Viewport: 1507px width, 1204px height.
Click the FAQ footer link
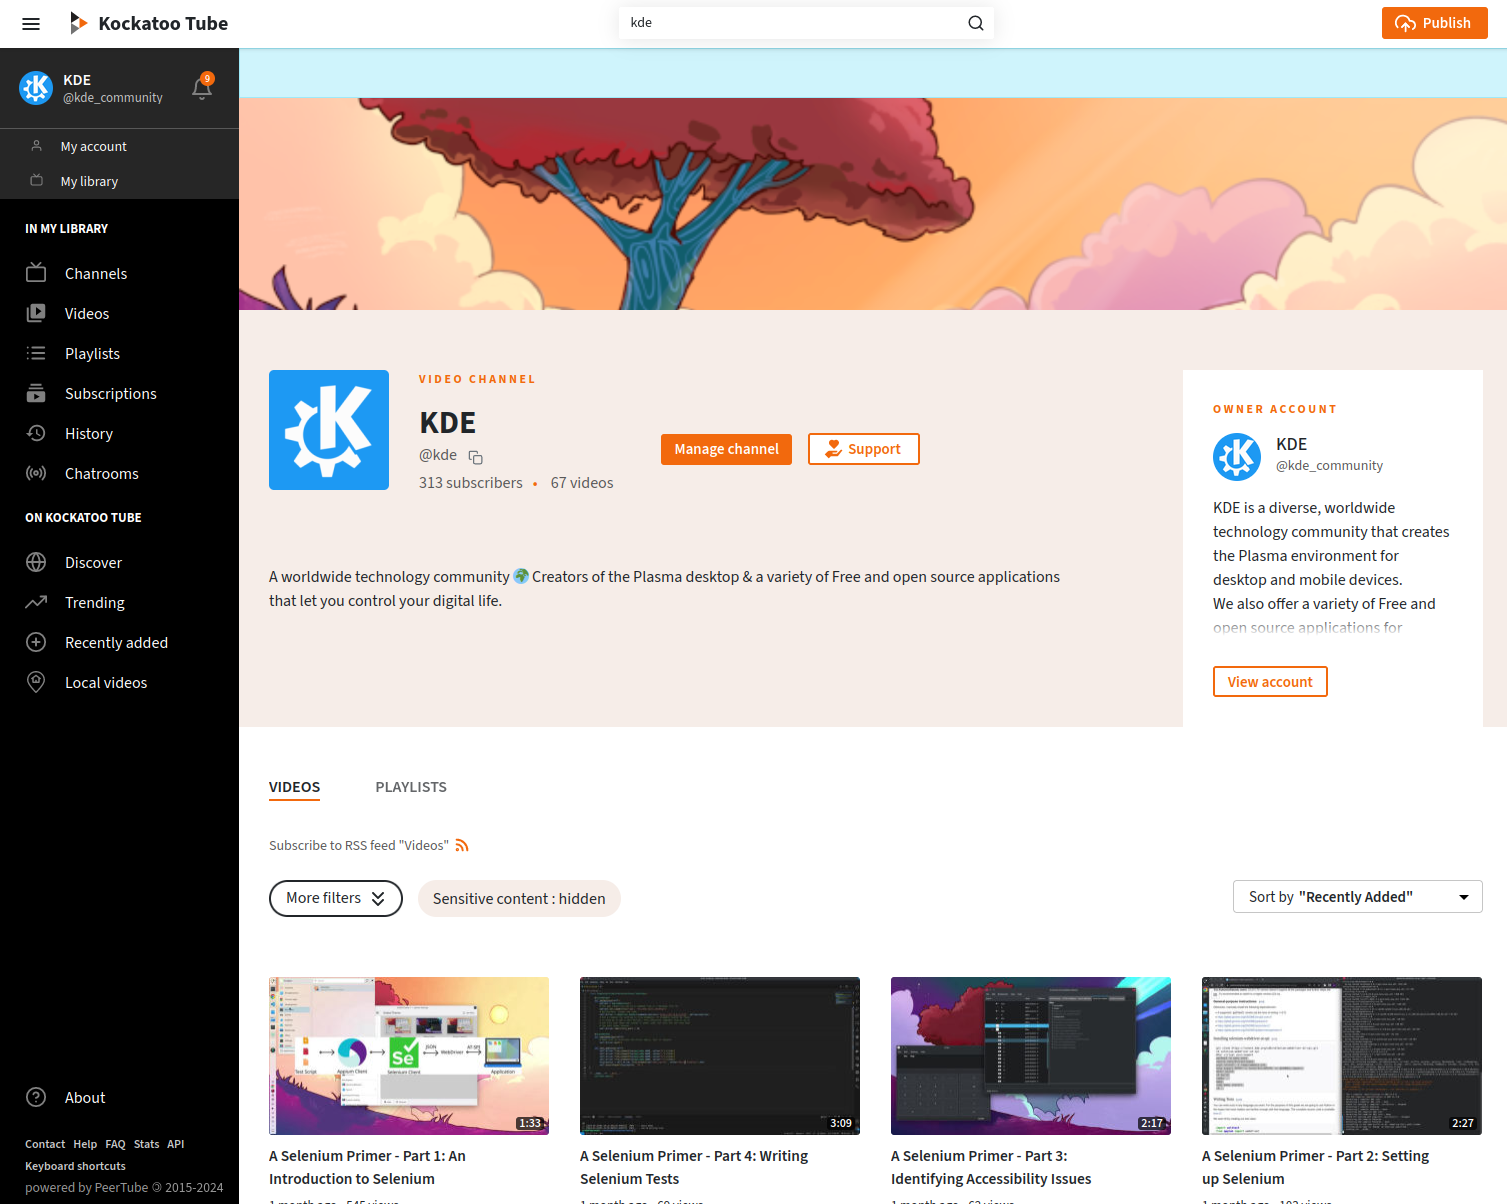(116, 1144)
